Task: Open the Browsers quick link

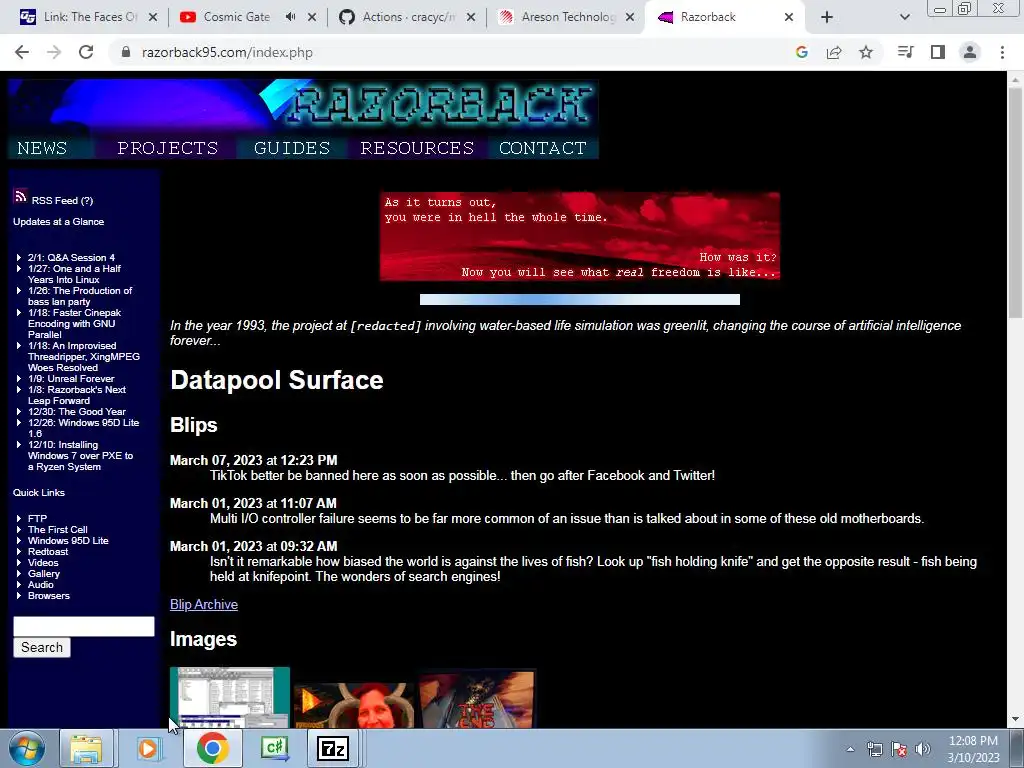Action: point(48,596)
